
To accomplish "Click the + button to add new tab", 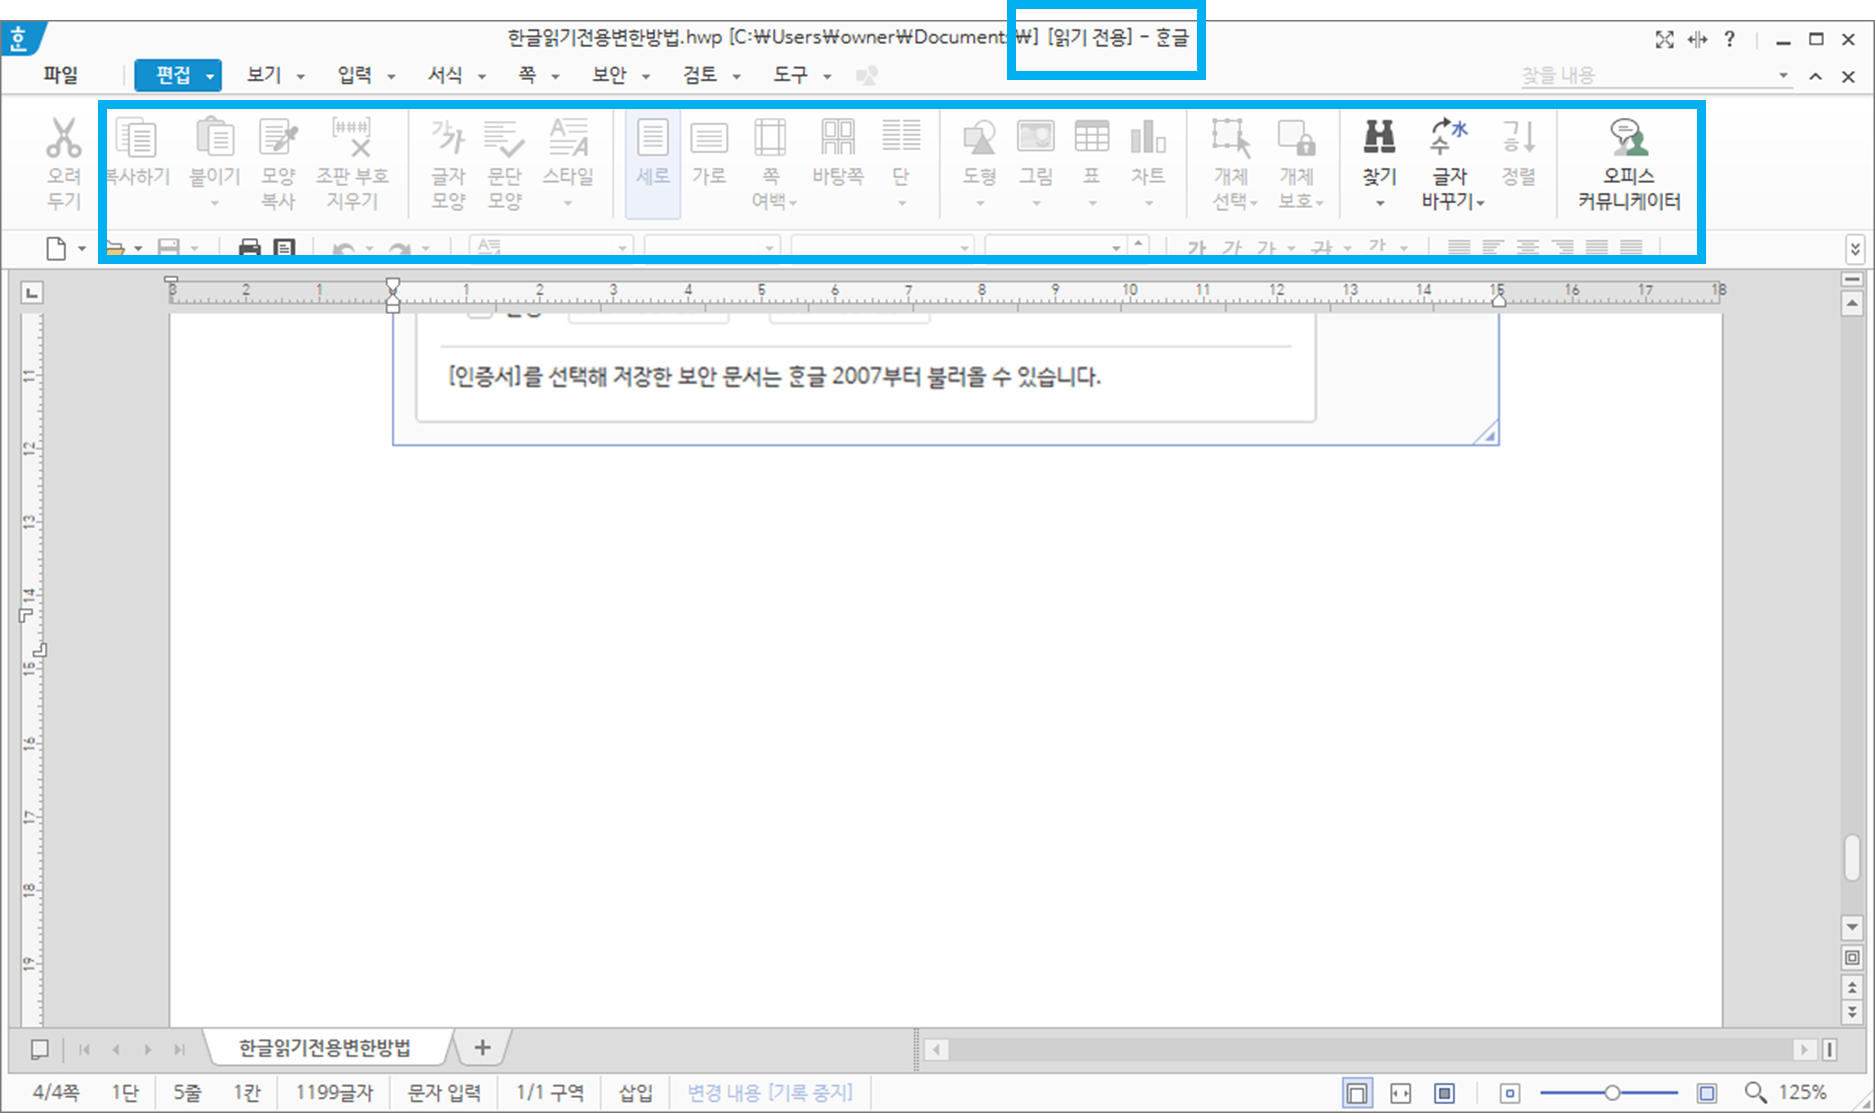I will coord(481,1048).
